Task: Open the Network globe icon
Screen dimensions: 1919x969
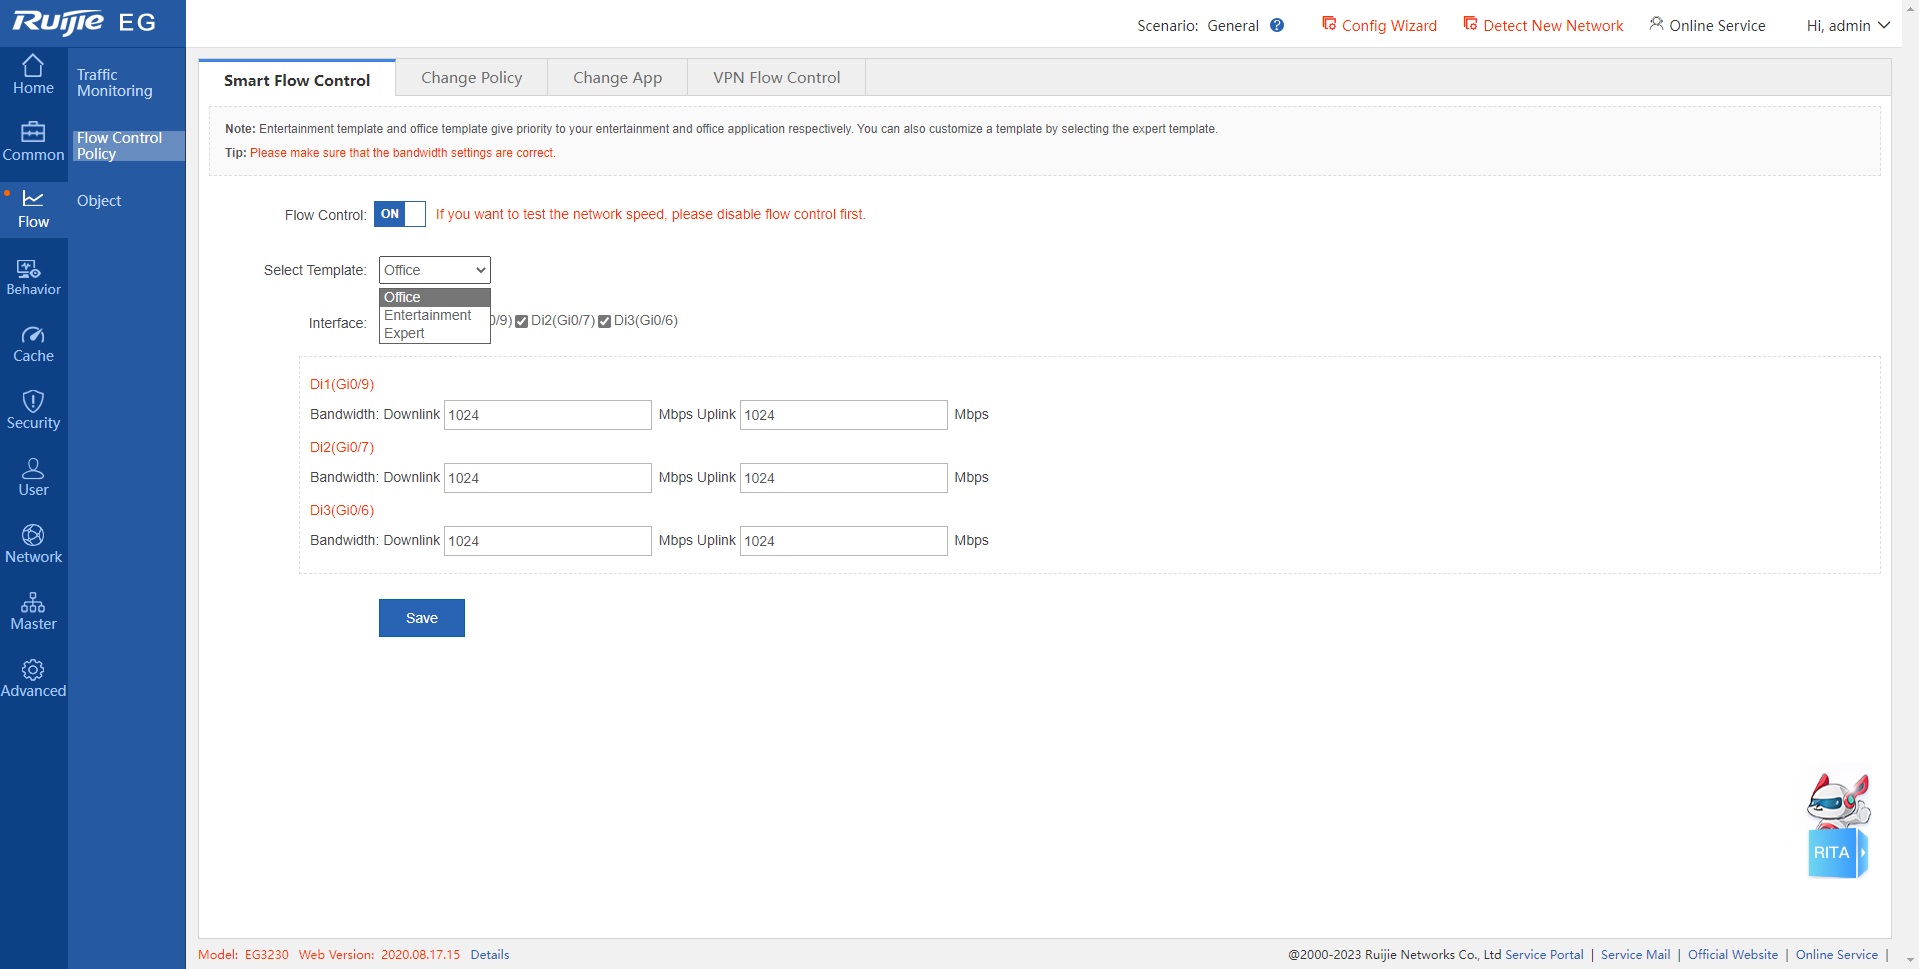Action: (33, 545)
